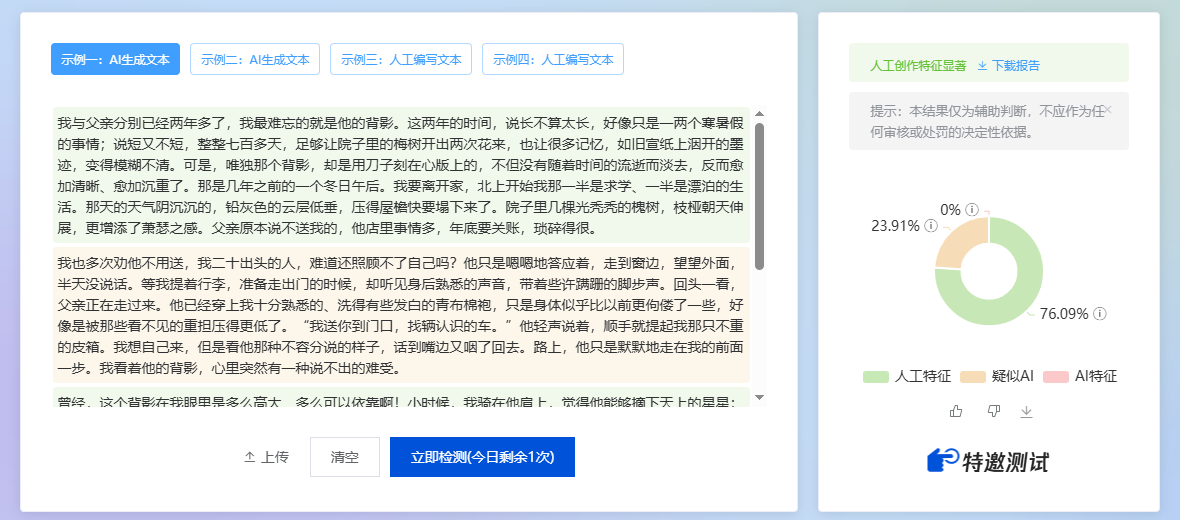Click scrollbar up arrow of text area

pyautogui.click(x=759, y=114)
